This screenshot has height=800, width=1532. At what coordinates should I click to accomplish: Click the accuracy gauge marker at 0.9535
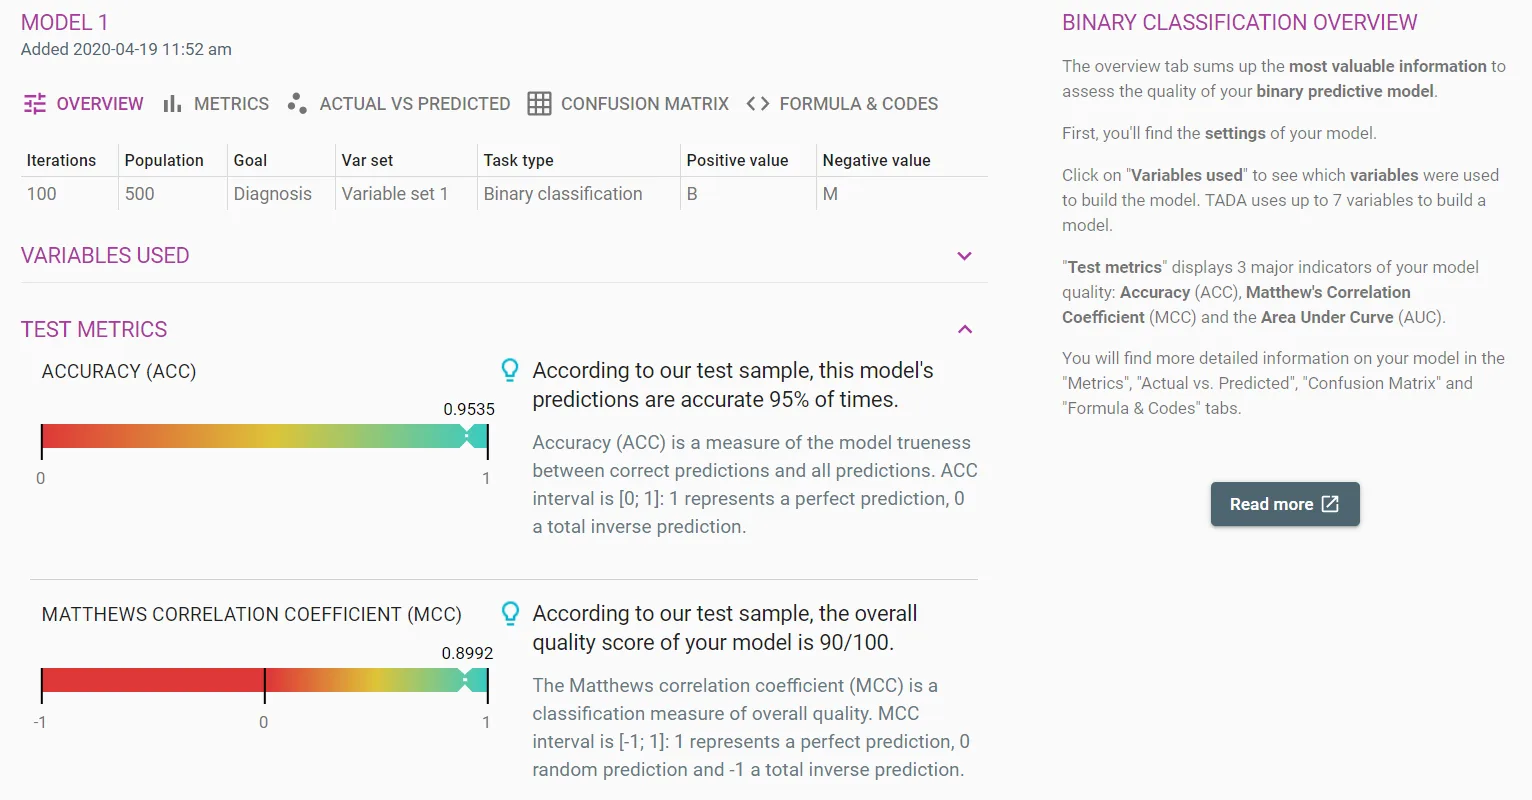coord(466,436)
